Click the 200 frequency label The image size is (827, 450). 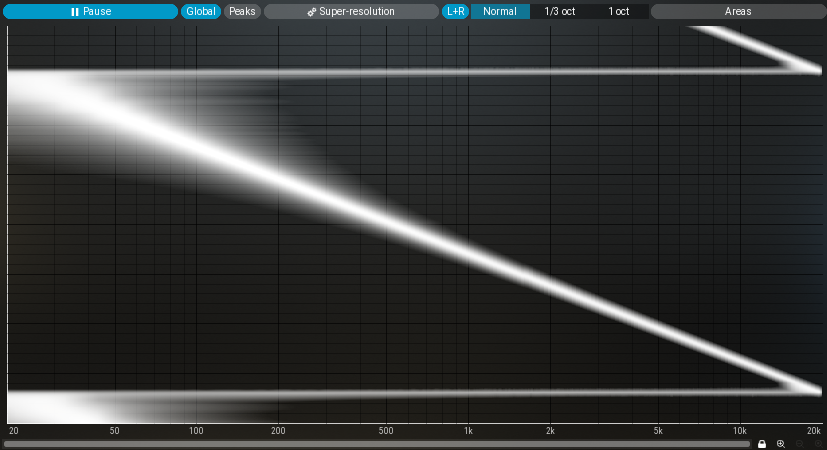click(x=278, y=431)
